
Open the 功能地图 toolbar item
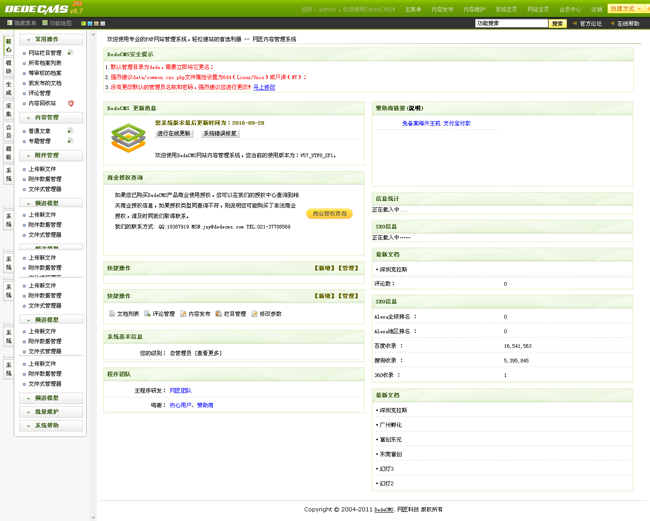pos(57,23)
